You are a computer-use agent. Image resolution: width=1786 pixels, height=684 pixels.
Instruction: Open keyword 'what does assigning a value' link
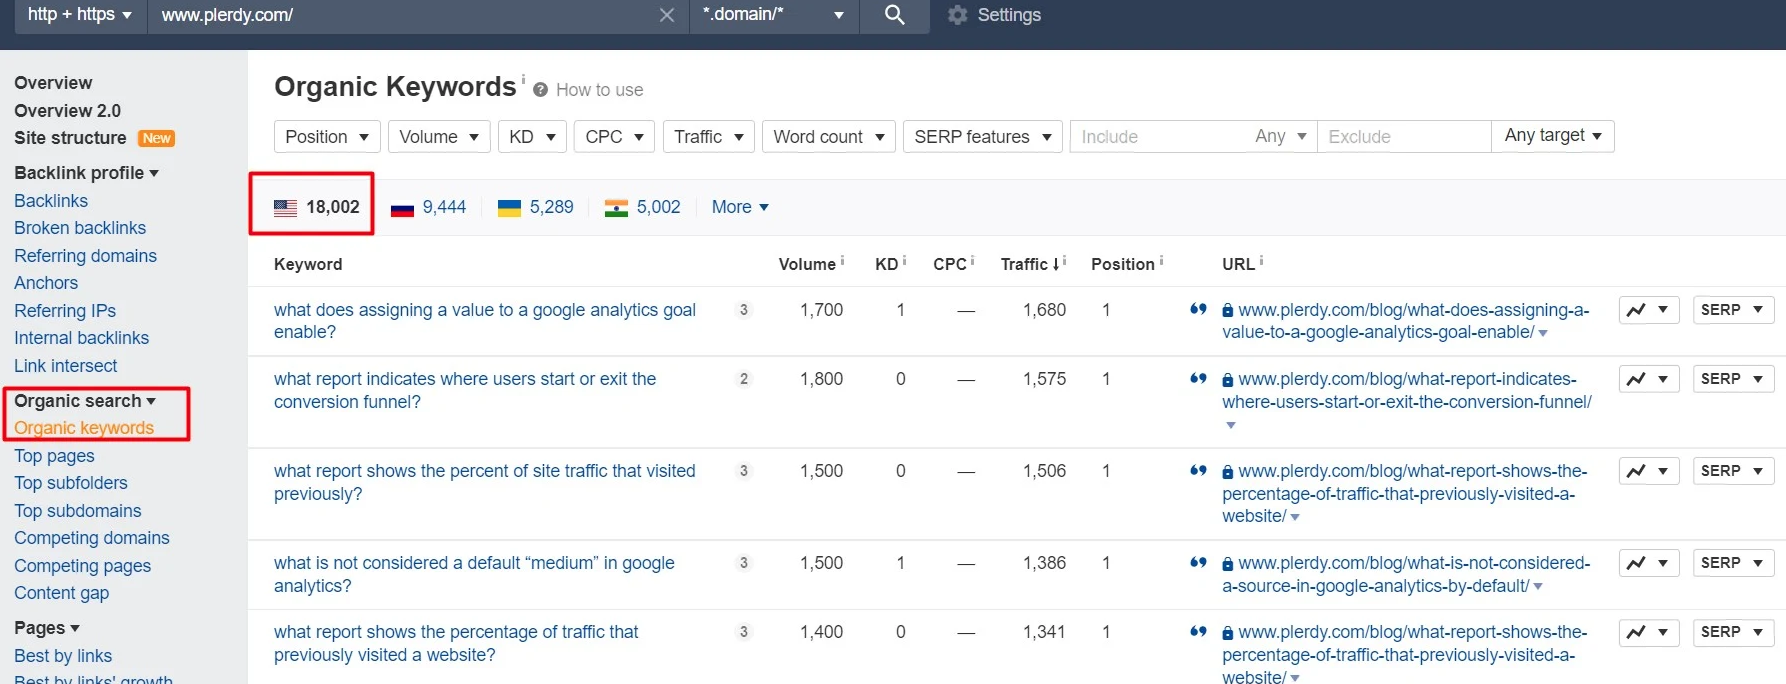coord(485,321)
